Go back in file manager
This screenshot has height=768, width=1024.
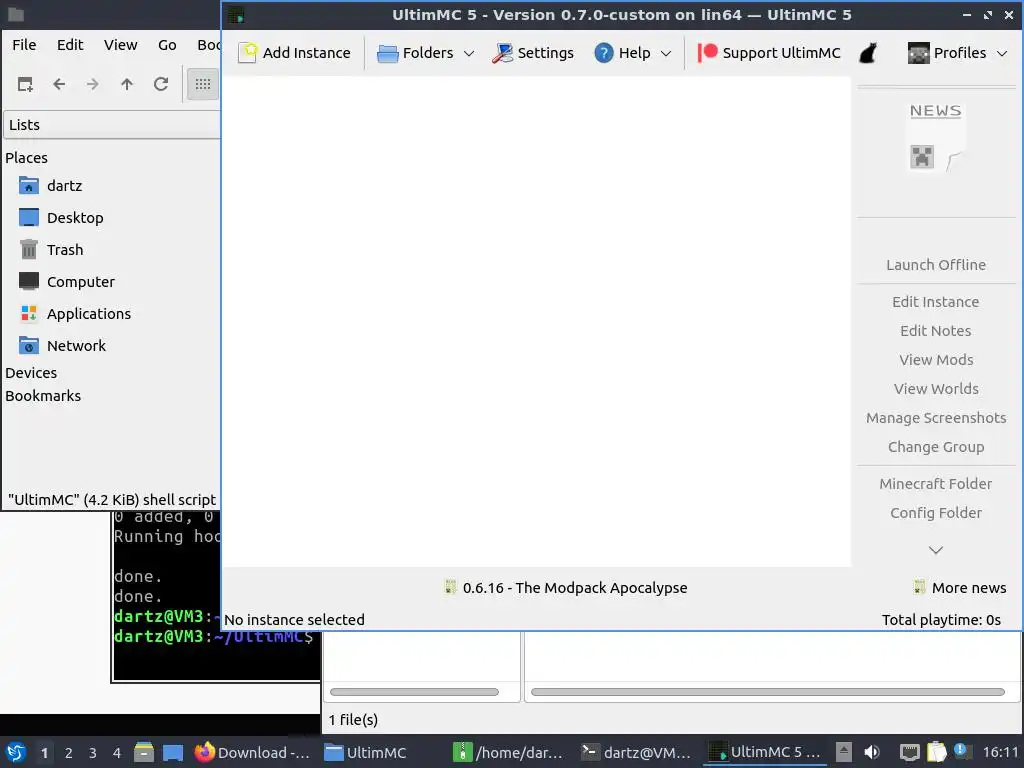[x=59, y=84]
